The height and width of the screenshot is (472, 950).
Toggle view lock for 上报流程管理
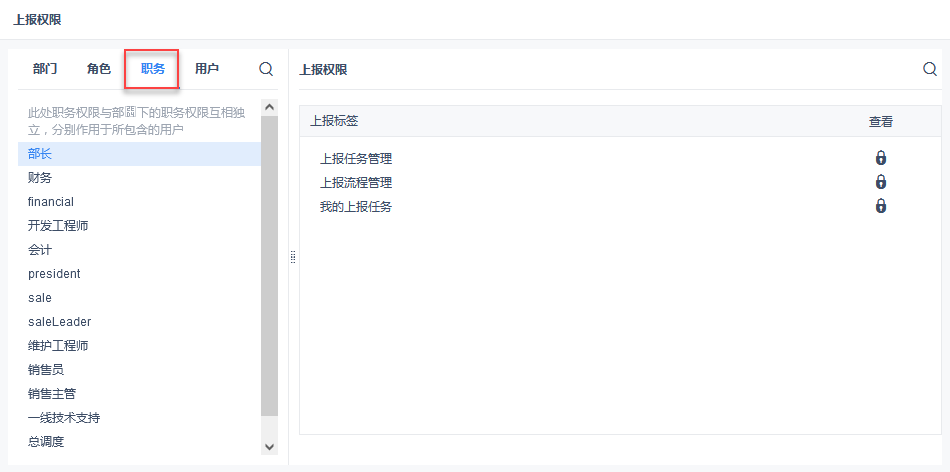coord(881,182)
